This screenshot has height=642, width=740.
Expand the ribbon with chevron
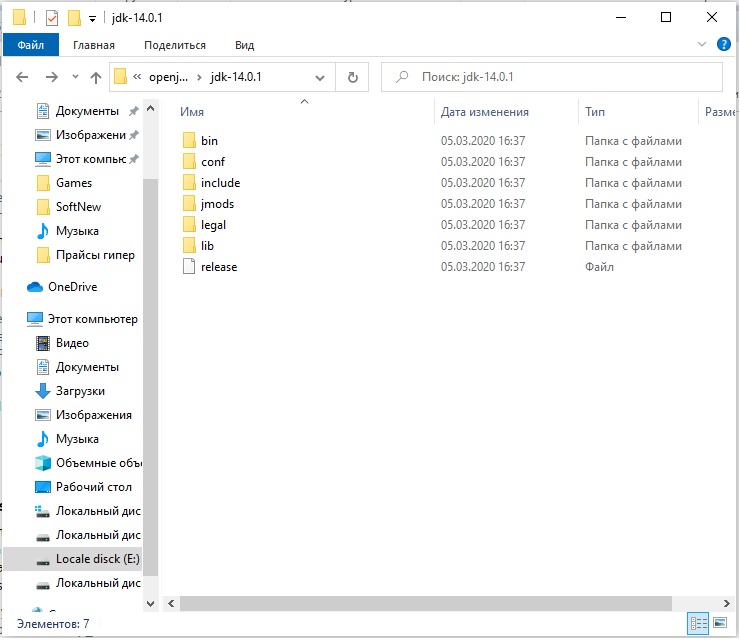pos(701,45)
